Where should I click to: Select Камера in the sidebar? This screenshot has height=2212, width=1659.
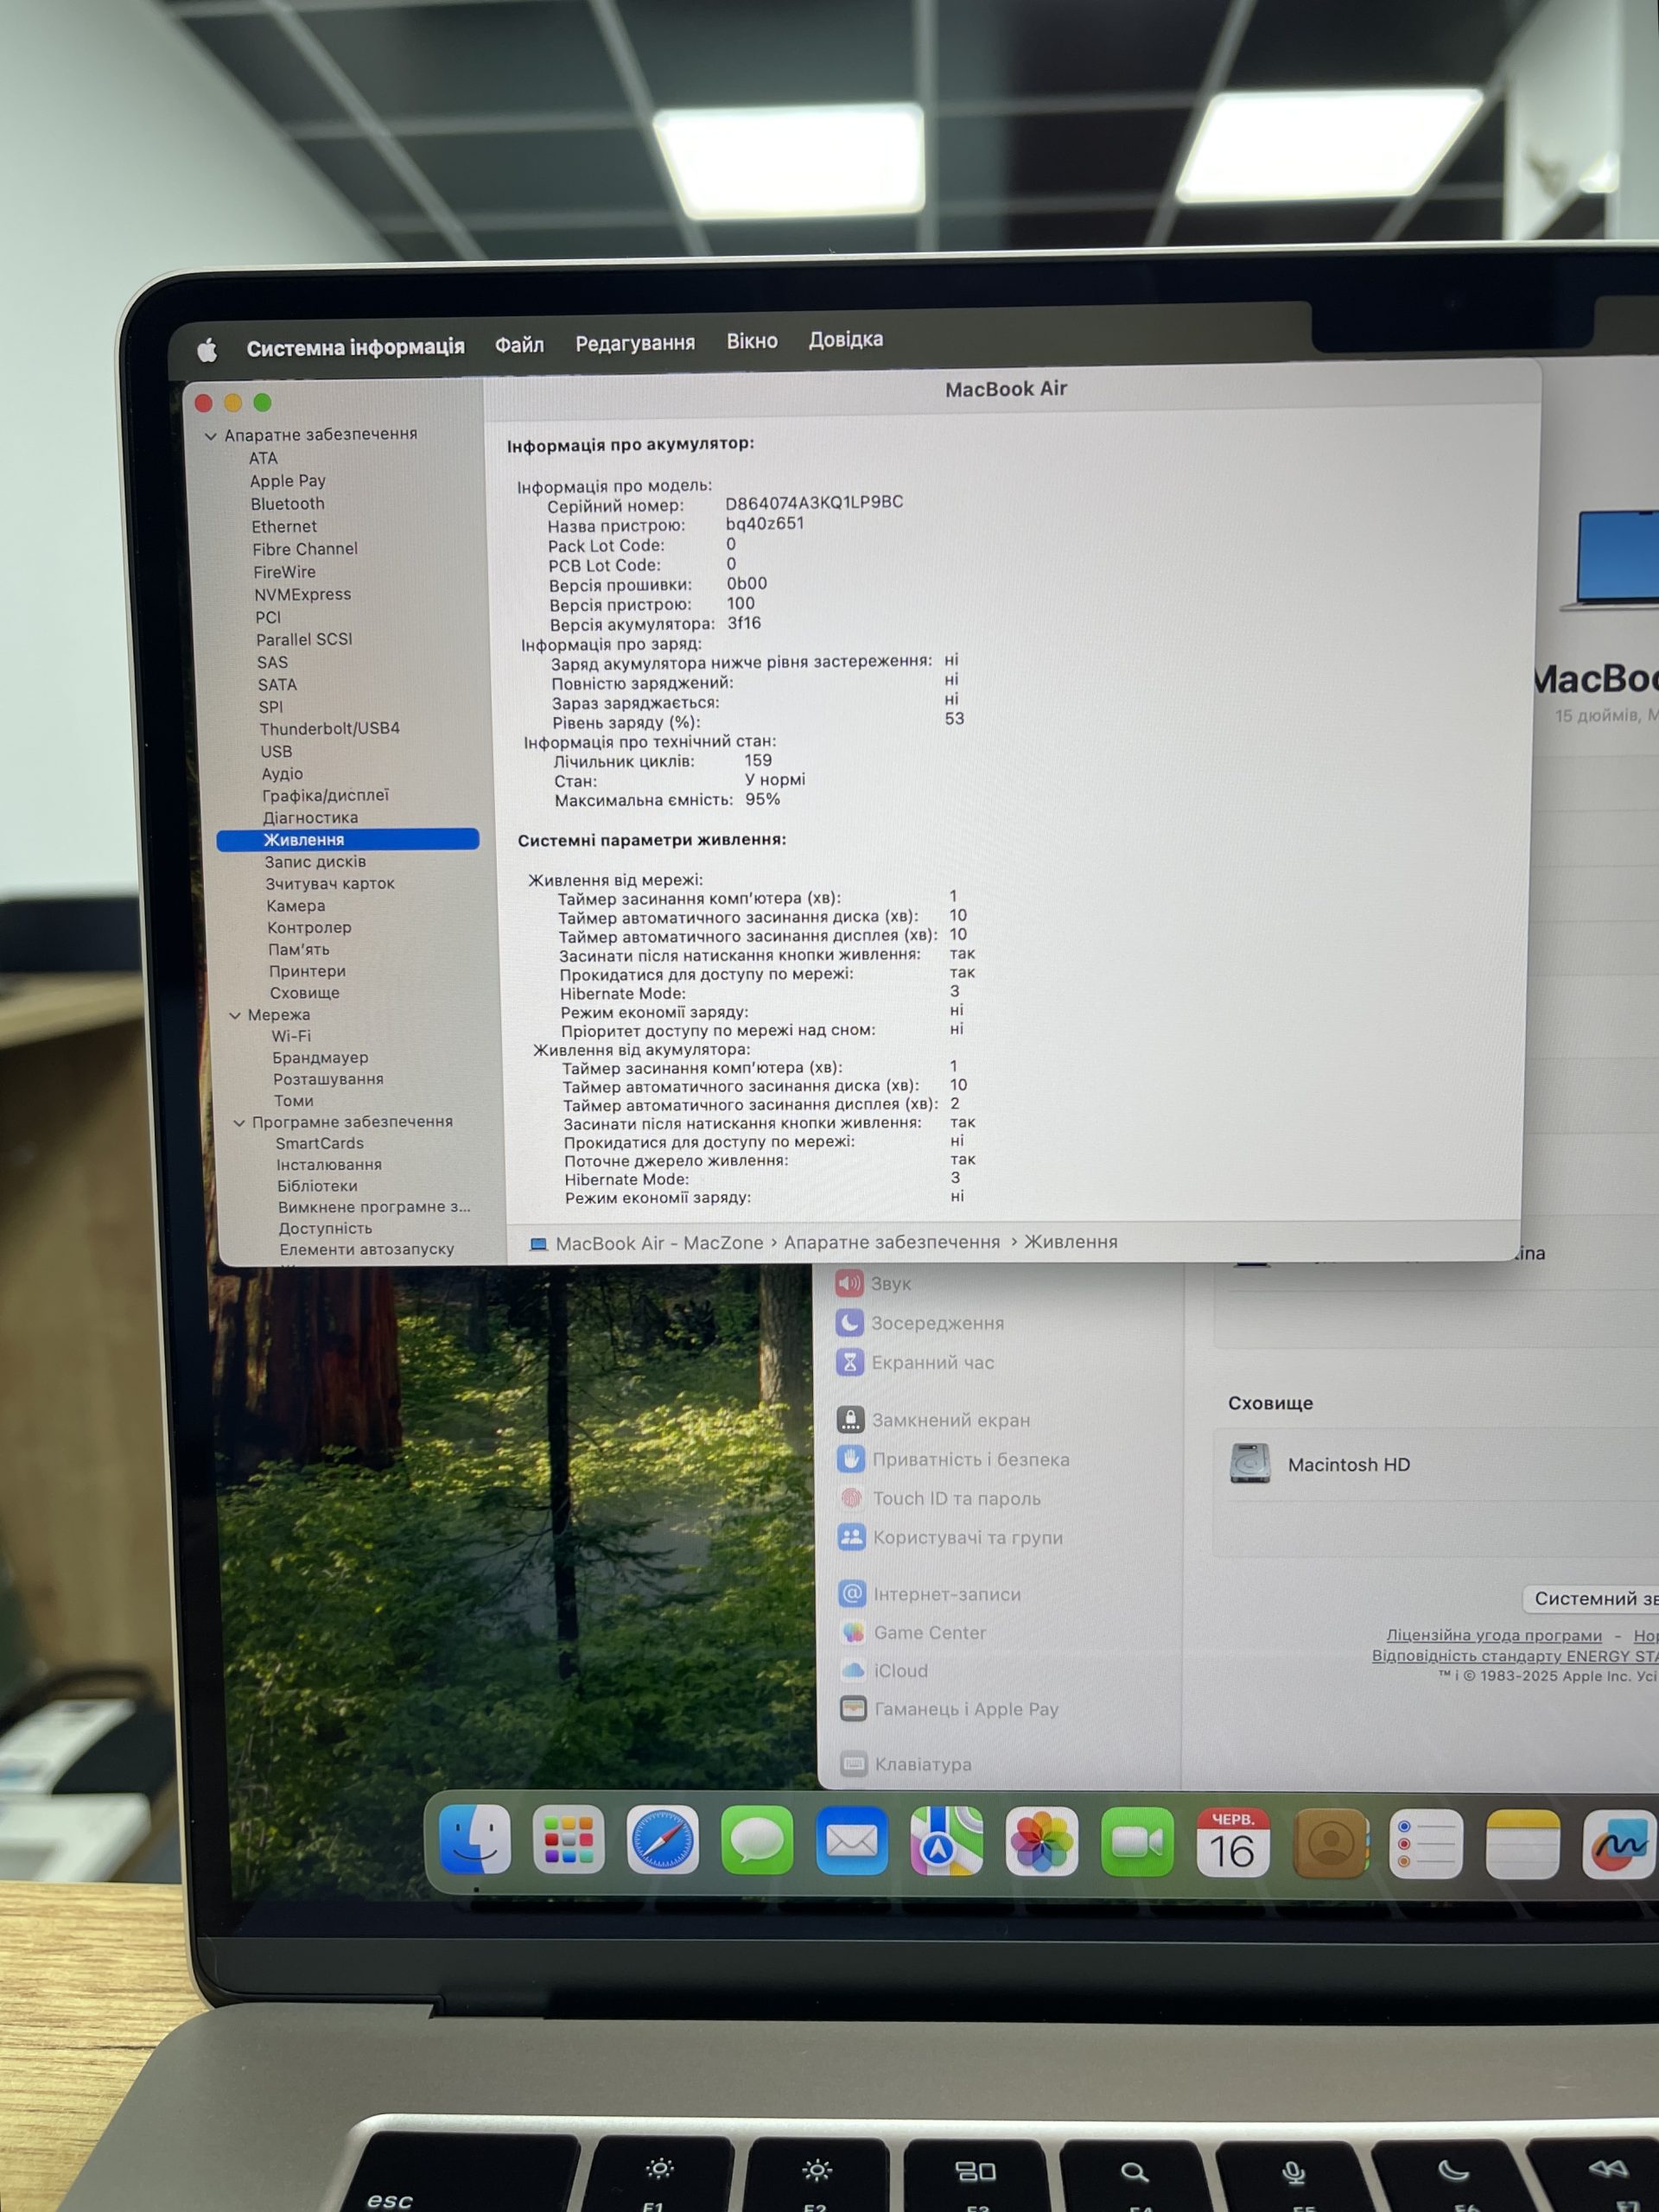pos(295,905)
